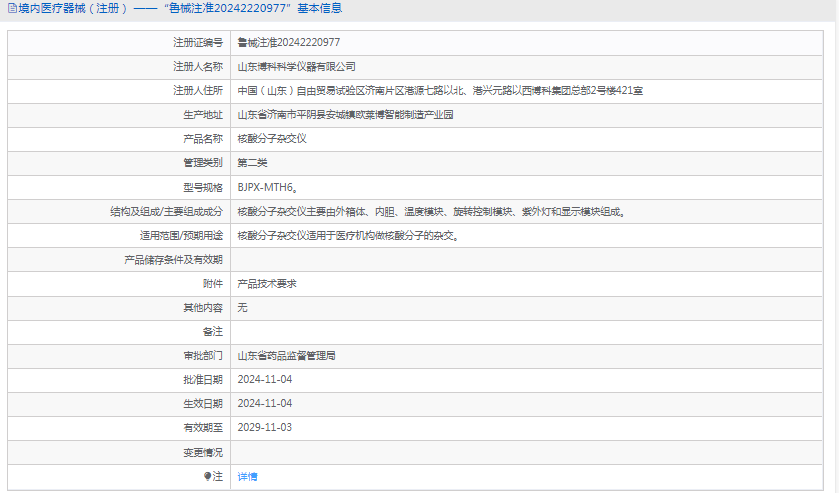Click the 有效期至 row label
Viewport: 839px width, 493px height.
(203, 428)
